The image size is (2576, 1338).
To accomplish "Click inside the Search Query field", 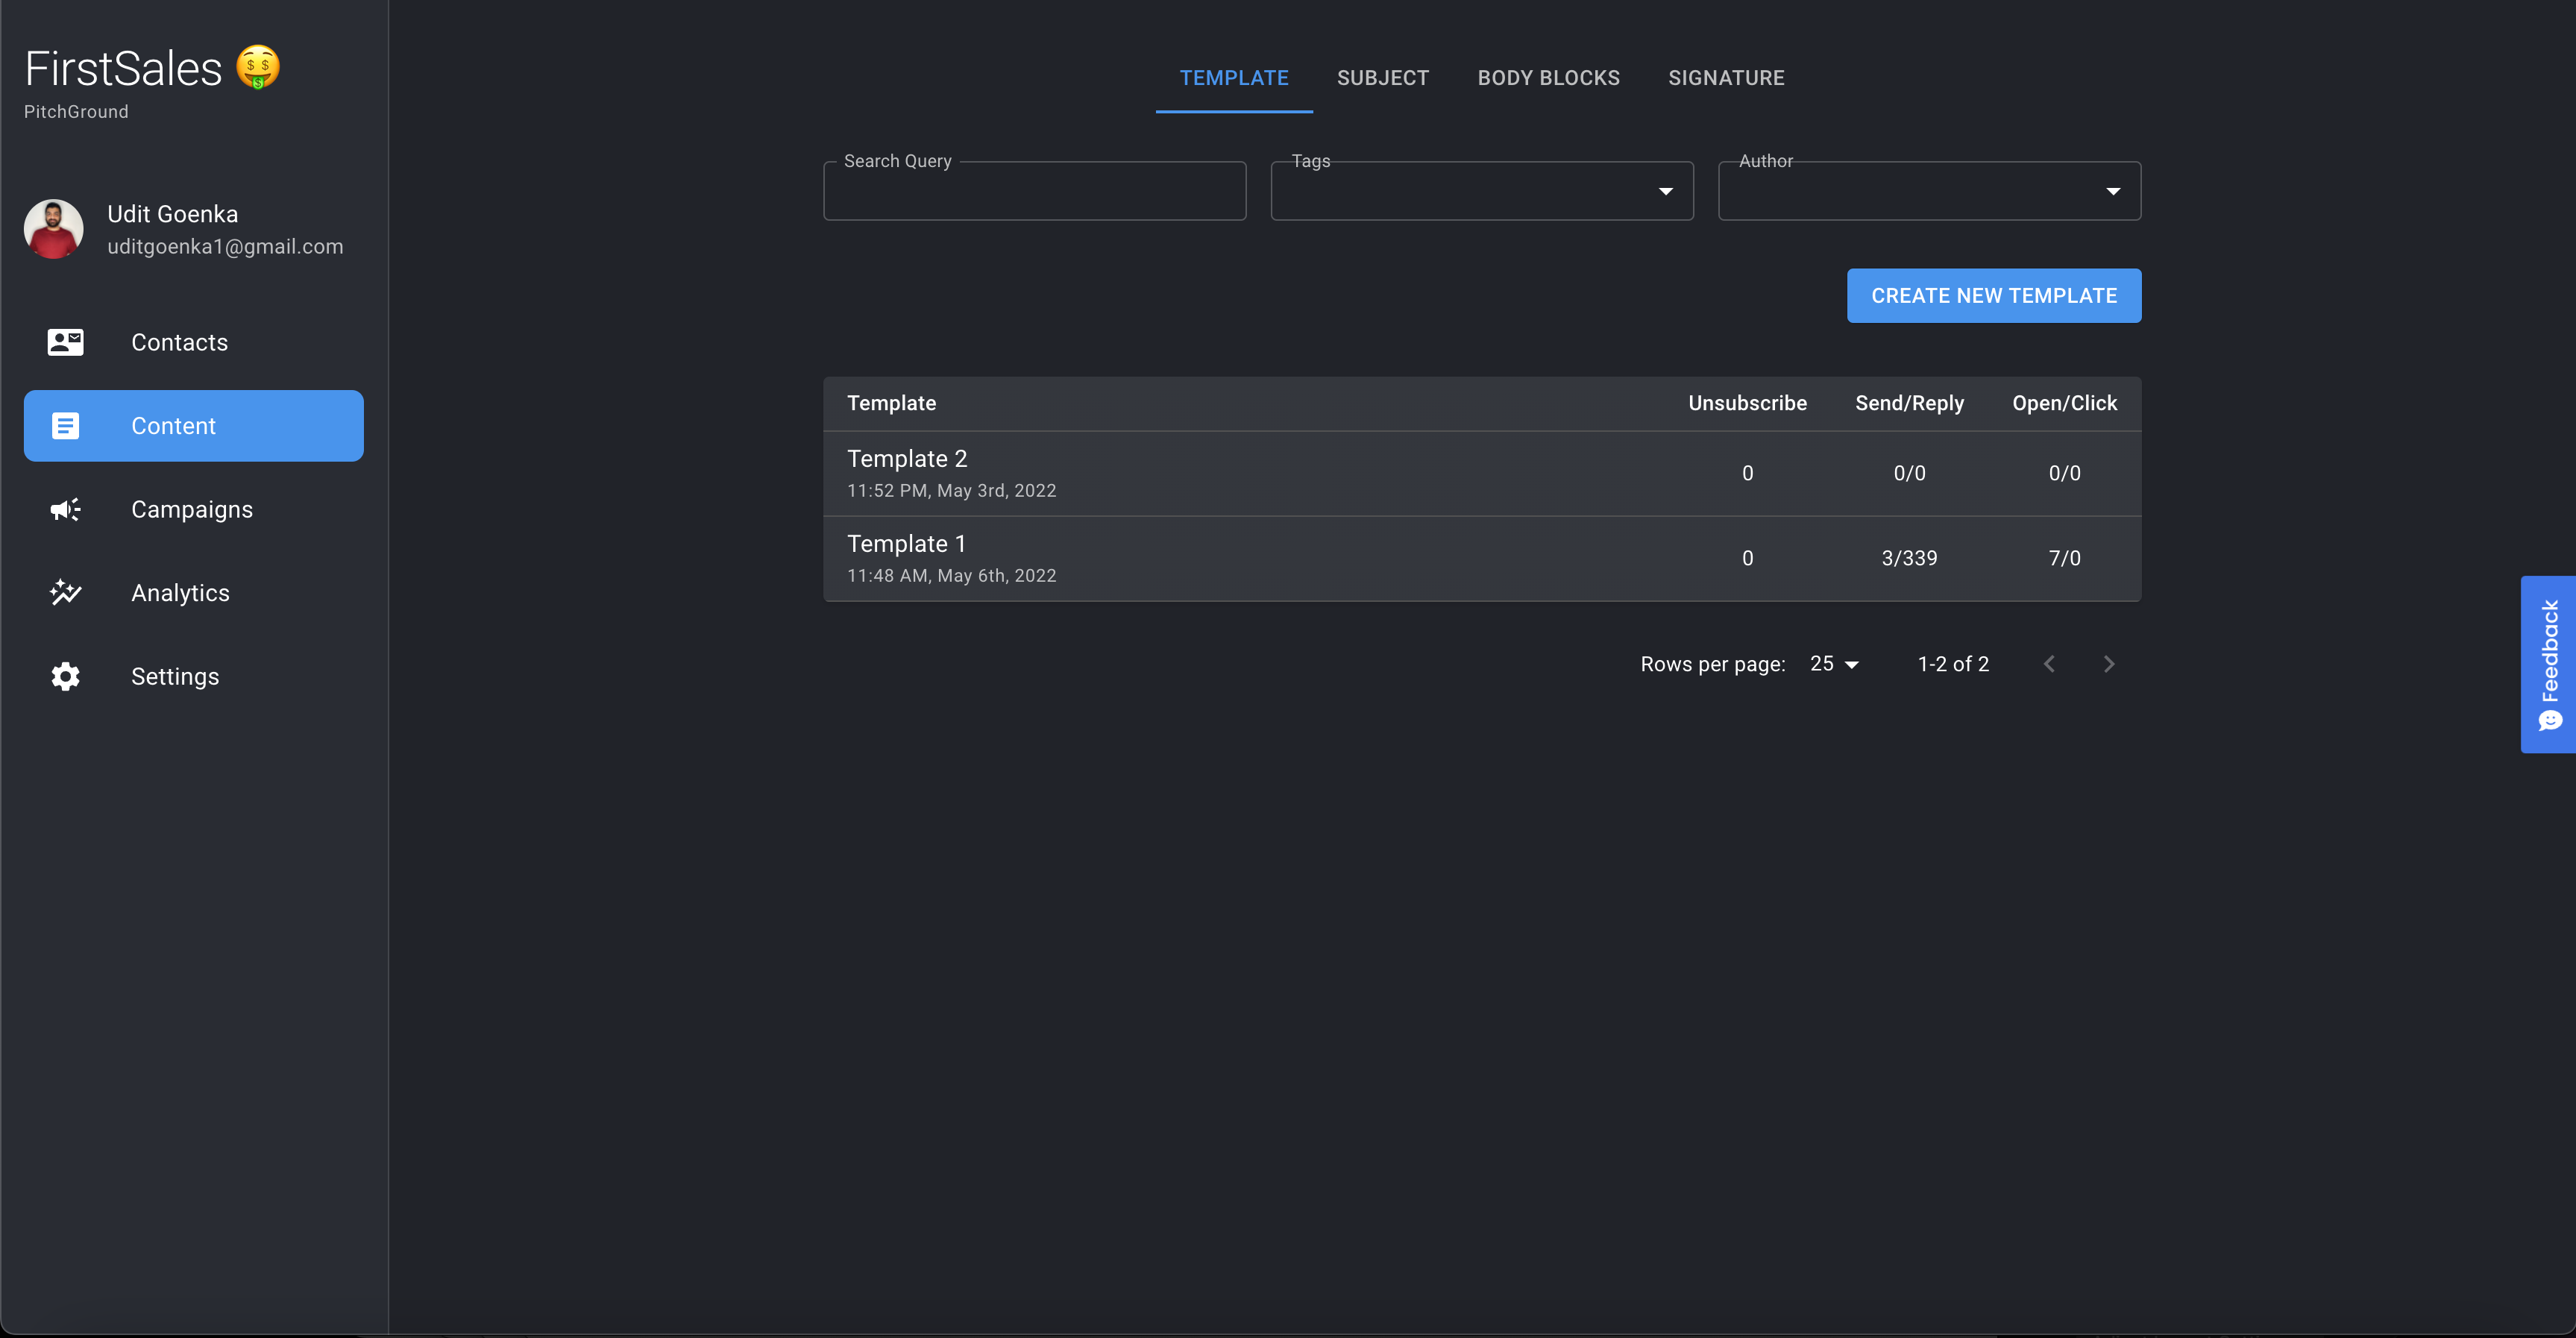I will 1034,191.
